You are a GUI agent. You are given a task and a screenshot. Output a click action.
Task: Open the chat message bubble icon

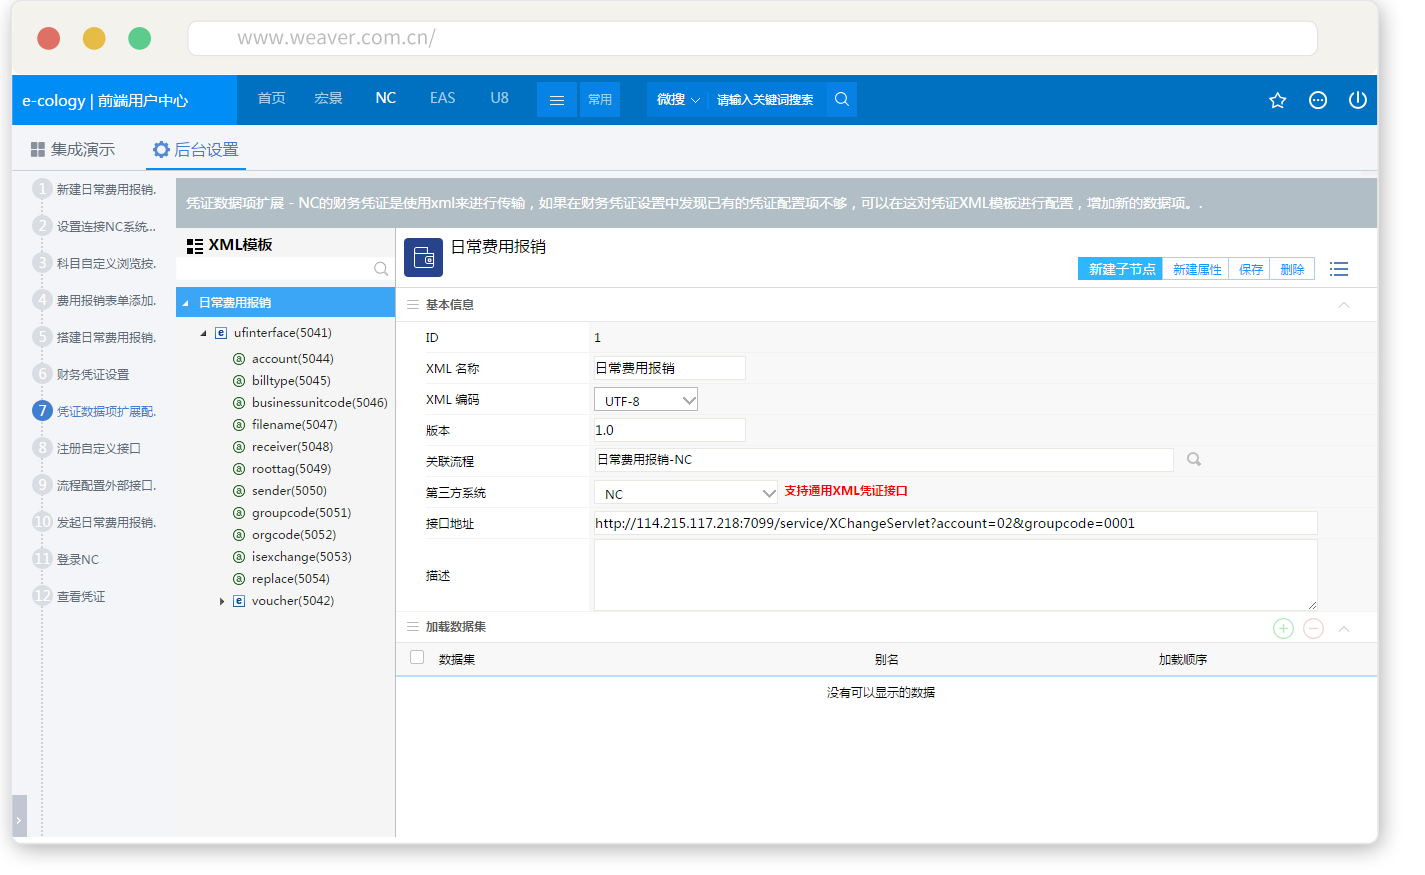pos(1318,100)
